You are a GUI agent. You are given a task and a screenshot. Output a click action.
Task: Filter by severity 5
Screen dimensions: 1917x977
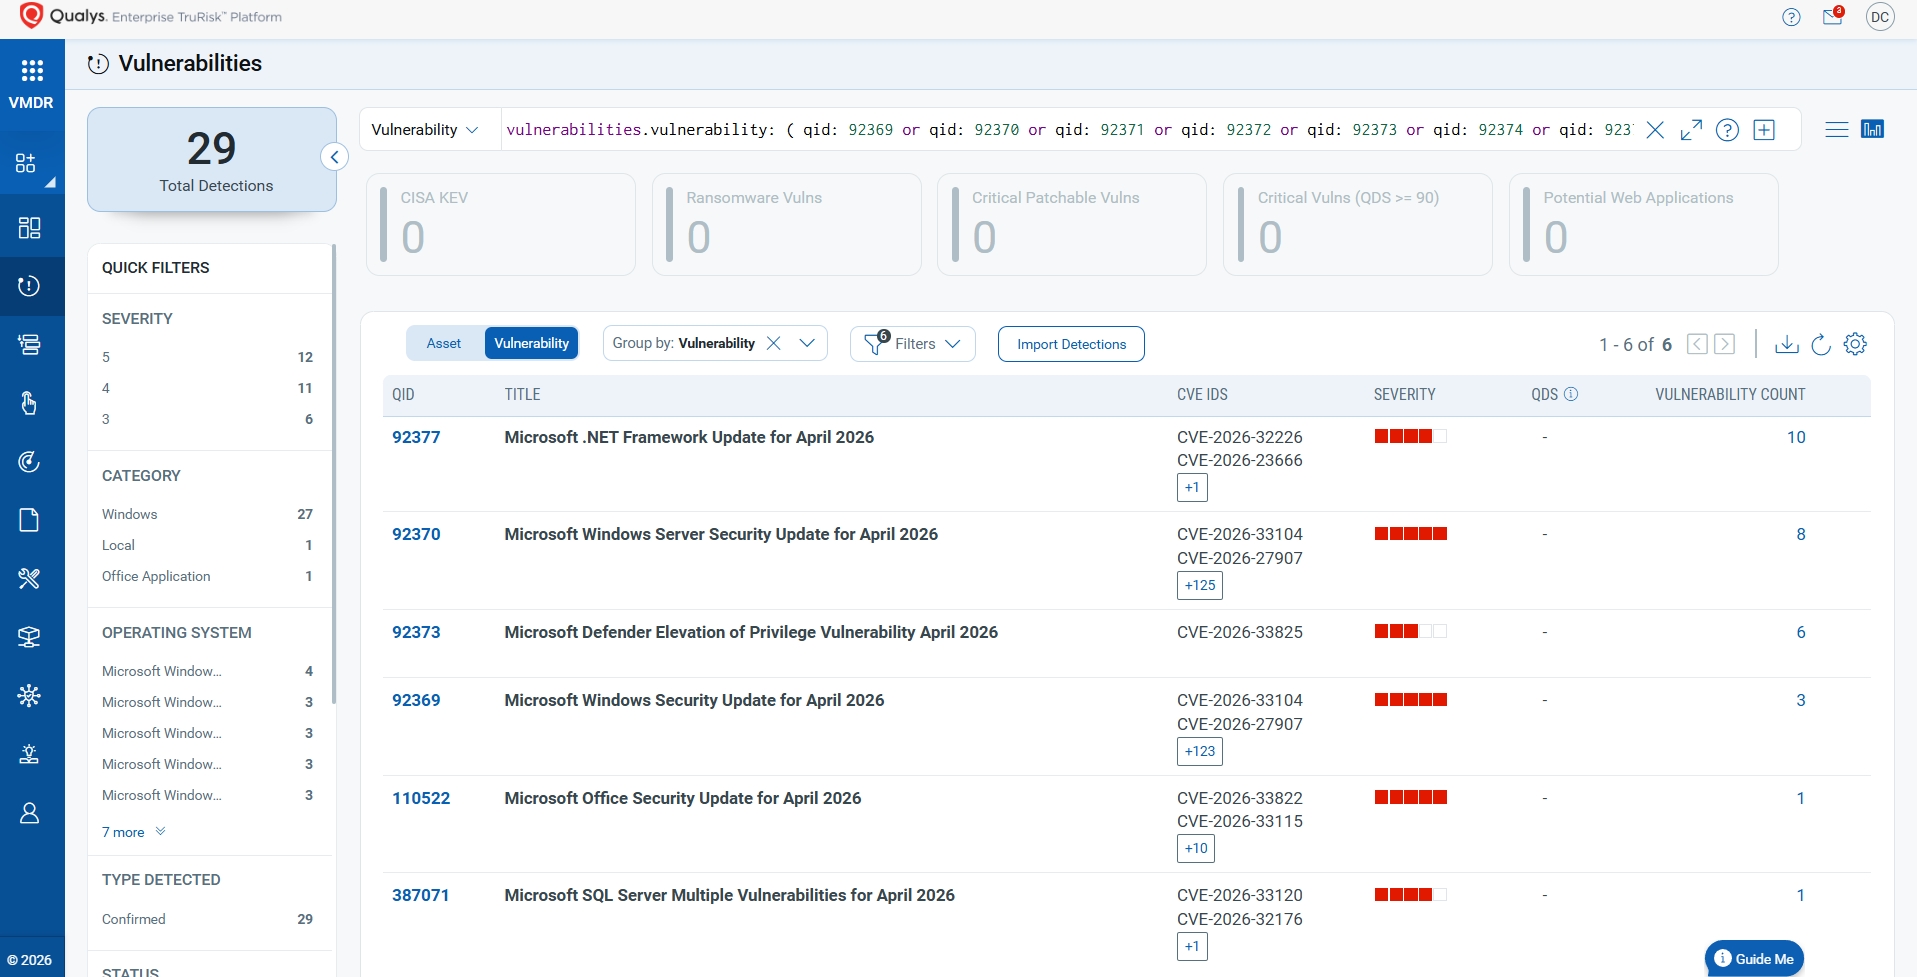click(x=106, y=357)
